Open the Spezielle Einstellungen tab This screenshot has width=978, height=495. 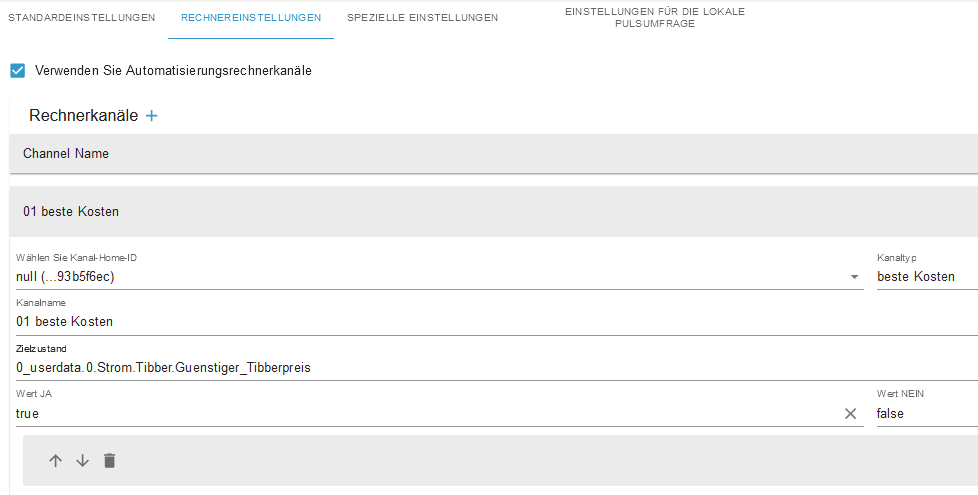[x=422, y=18]
